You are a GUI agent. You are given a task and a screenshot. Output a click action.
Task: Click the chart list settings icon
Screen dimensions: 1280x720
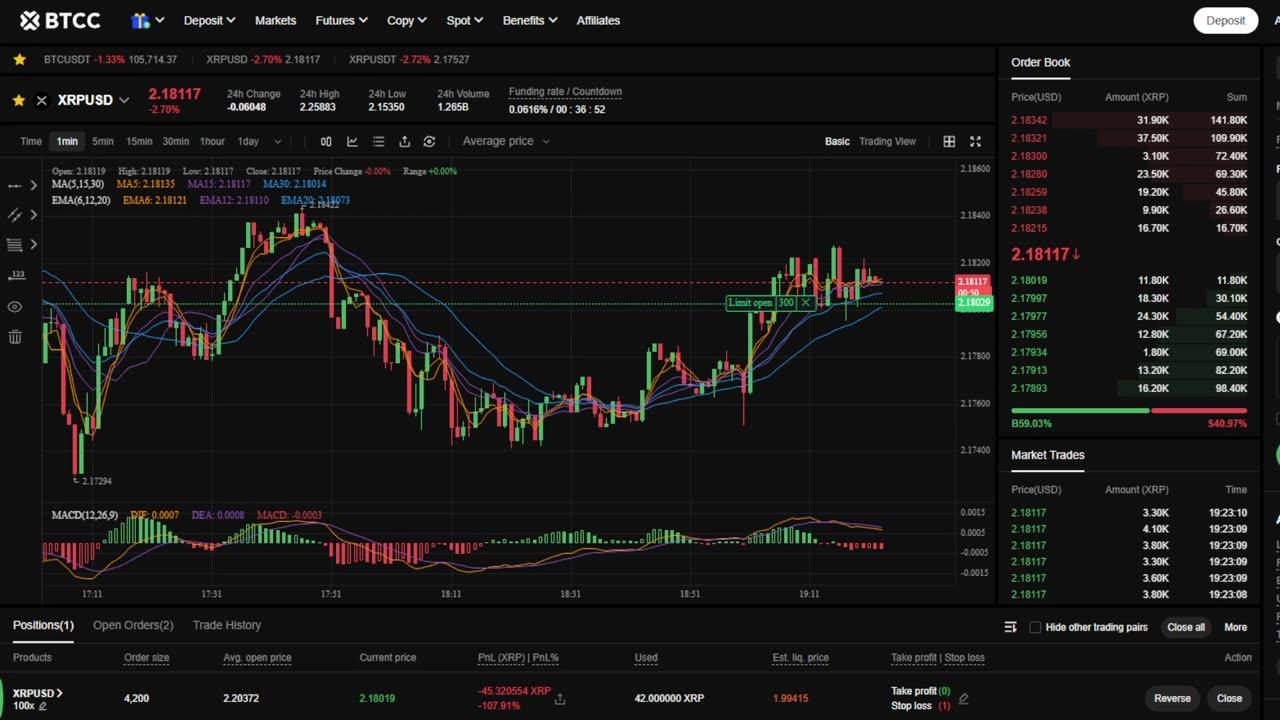pyautogui.click(x=378, y=141)
